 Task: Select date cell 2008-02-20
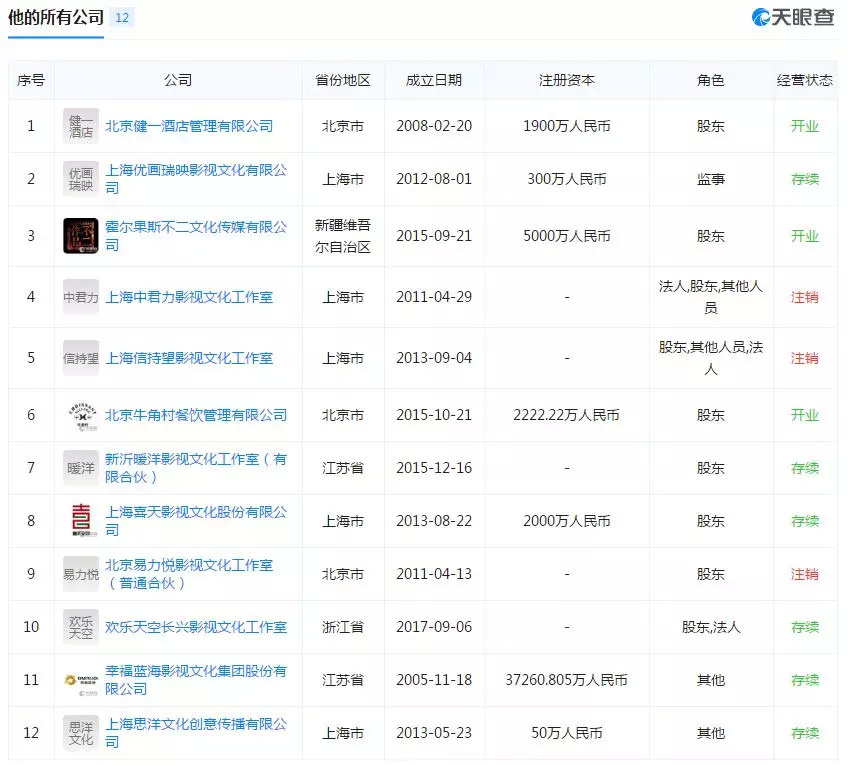coord(434,126)
